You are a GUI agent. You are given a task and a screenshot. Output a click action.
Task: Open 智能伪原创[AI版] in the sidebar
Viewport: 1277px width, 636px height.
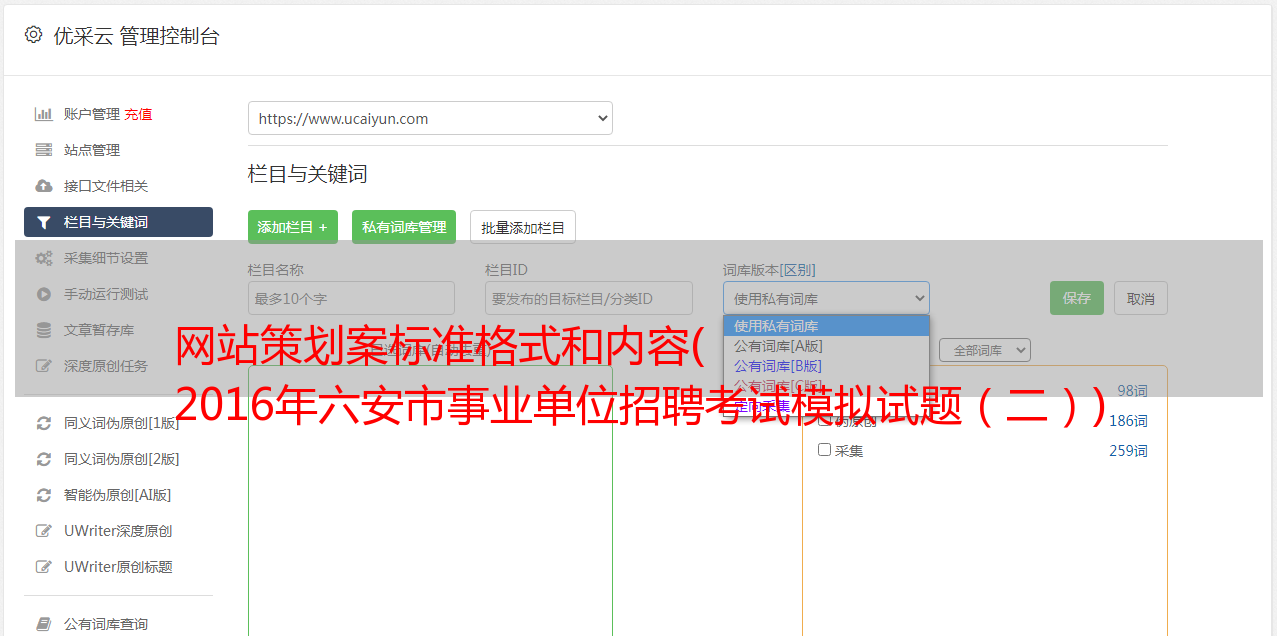point(118,495)
